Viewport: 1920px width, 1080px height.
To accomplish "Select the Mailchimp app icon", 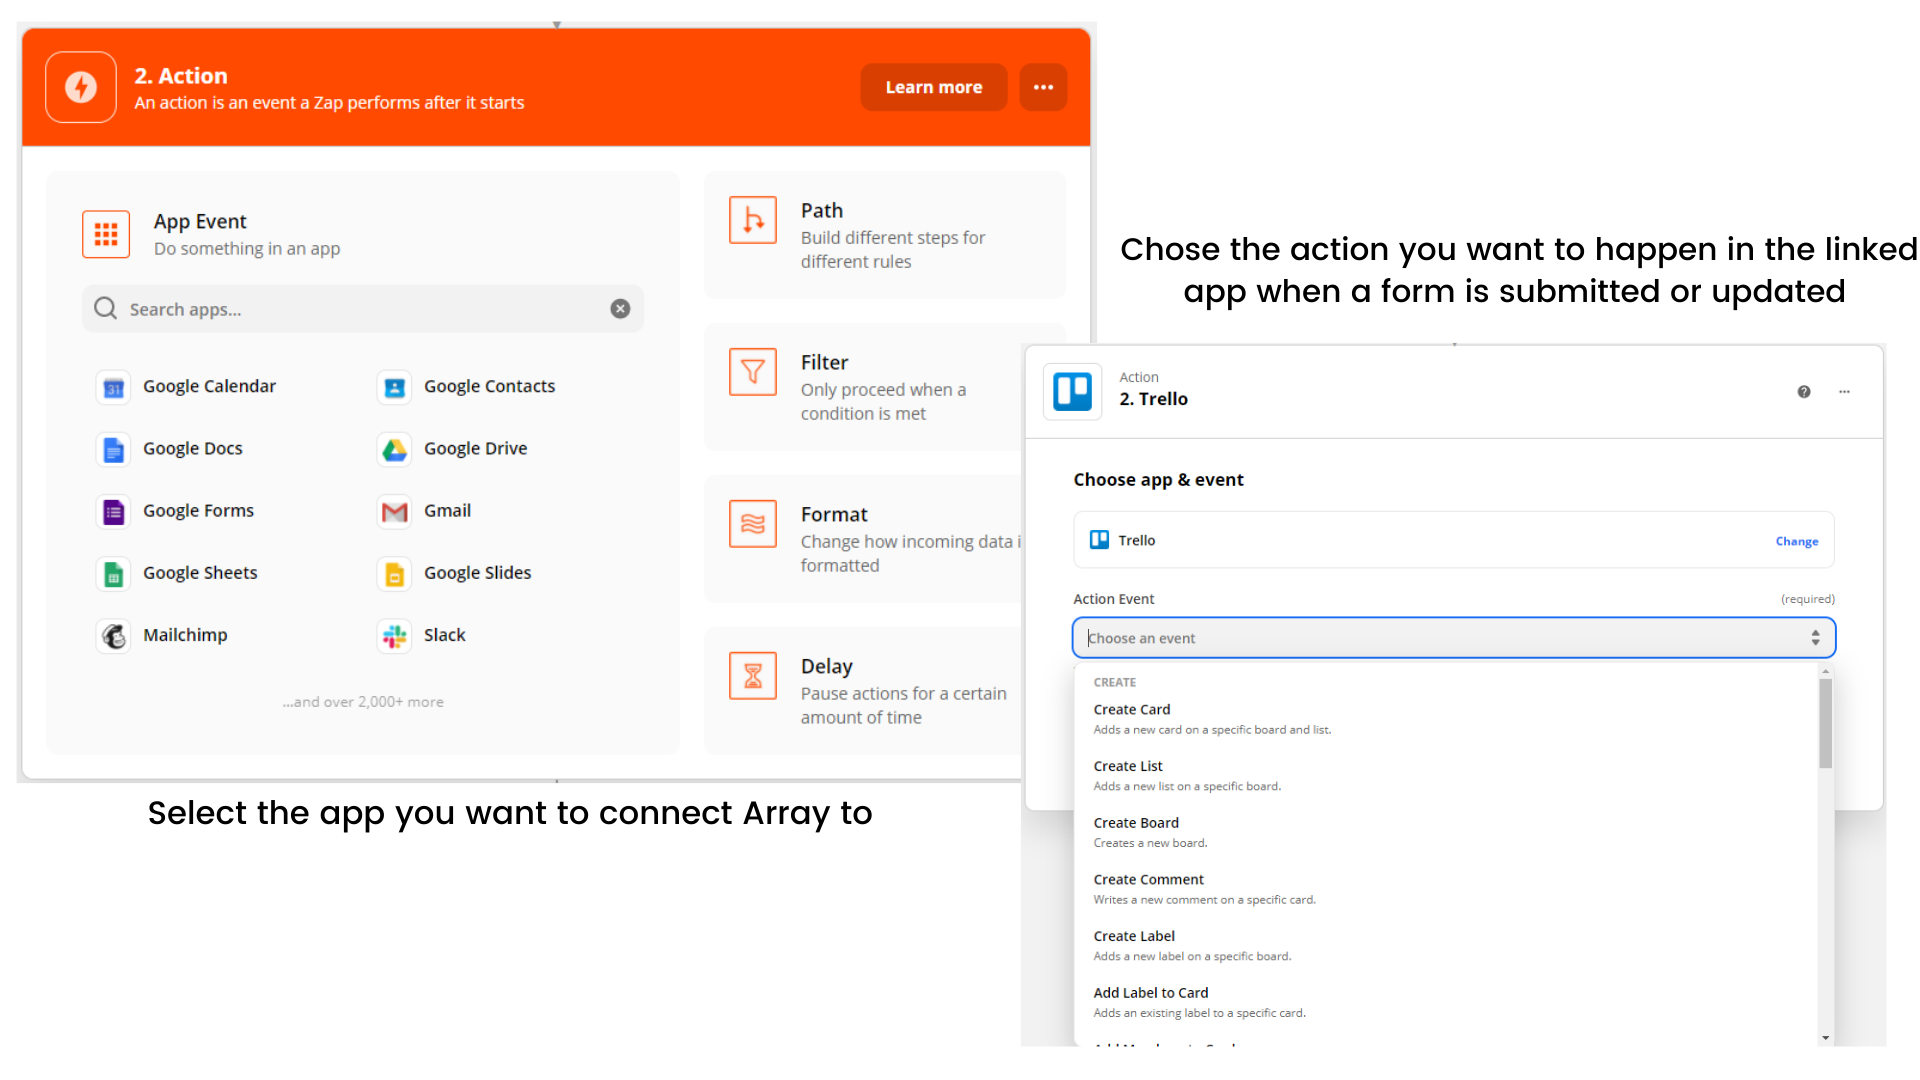I will (113, 636).
